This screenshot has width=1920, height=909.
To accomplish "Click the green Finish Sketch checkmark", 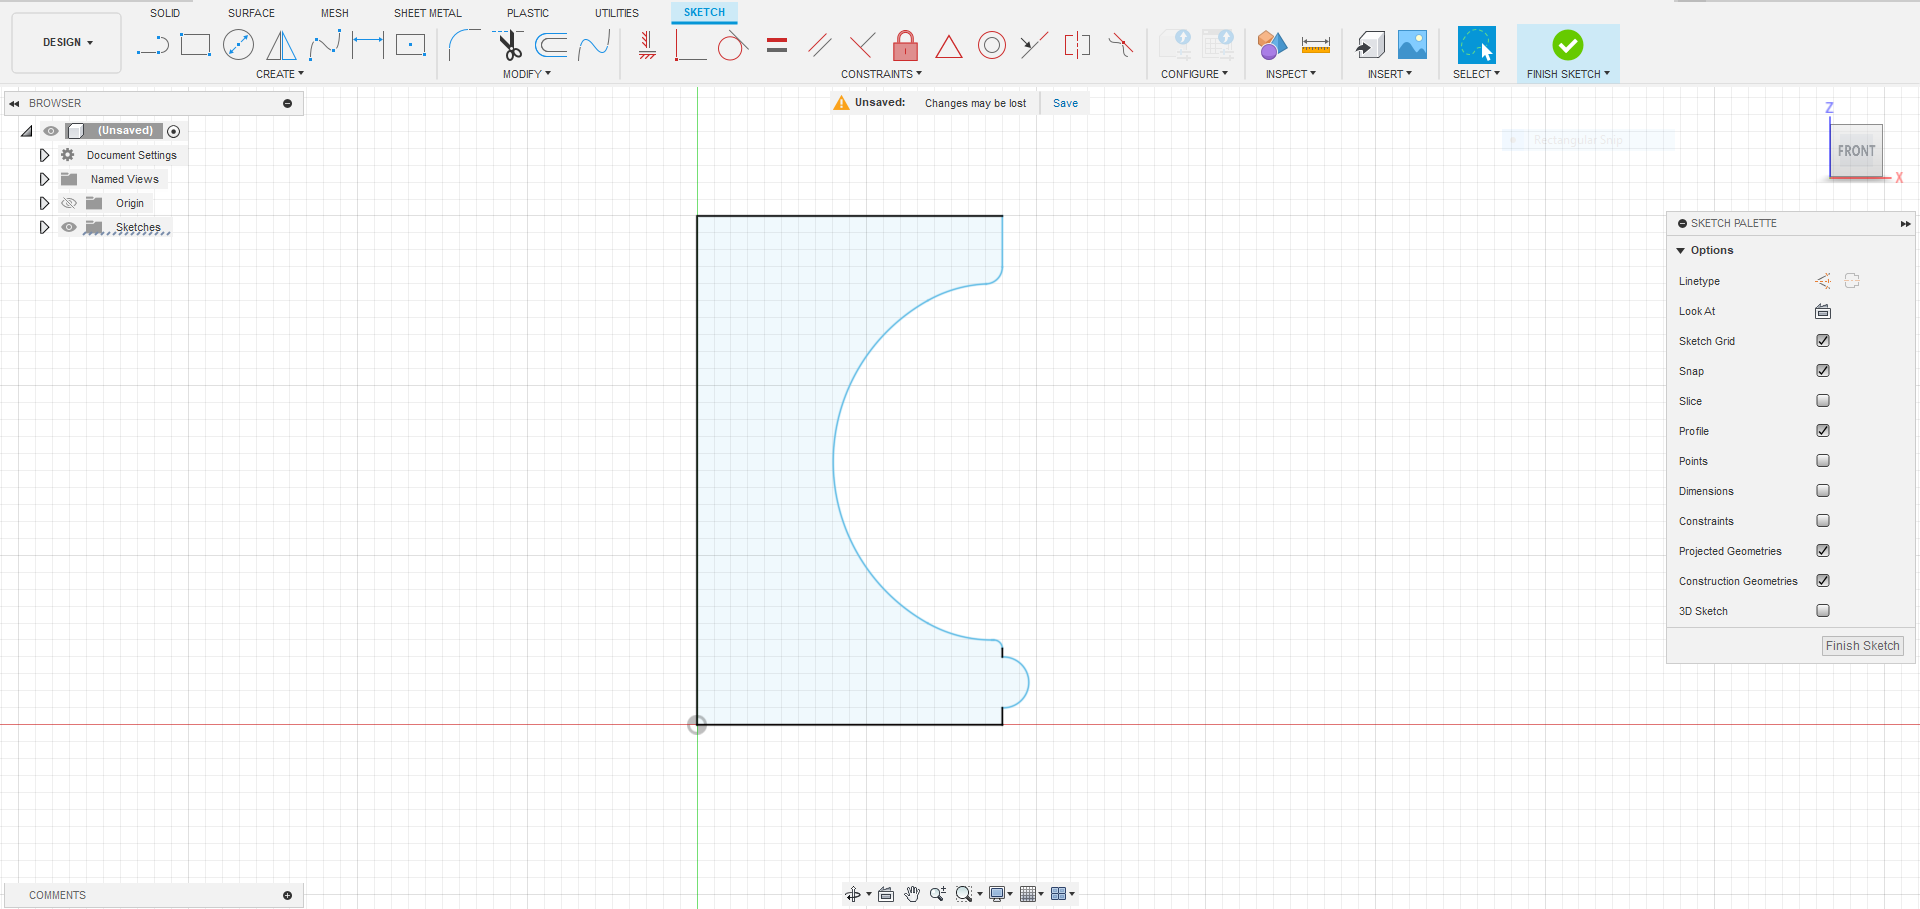I will tap(1567, 45).
